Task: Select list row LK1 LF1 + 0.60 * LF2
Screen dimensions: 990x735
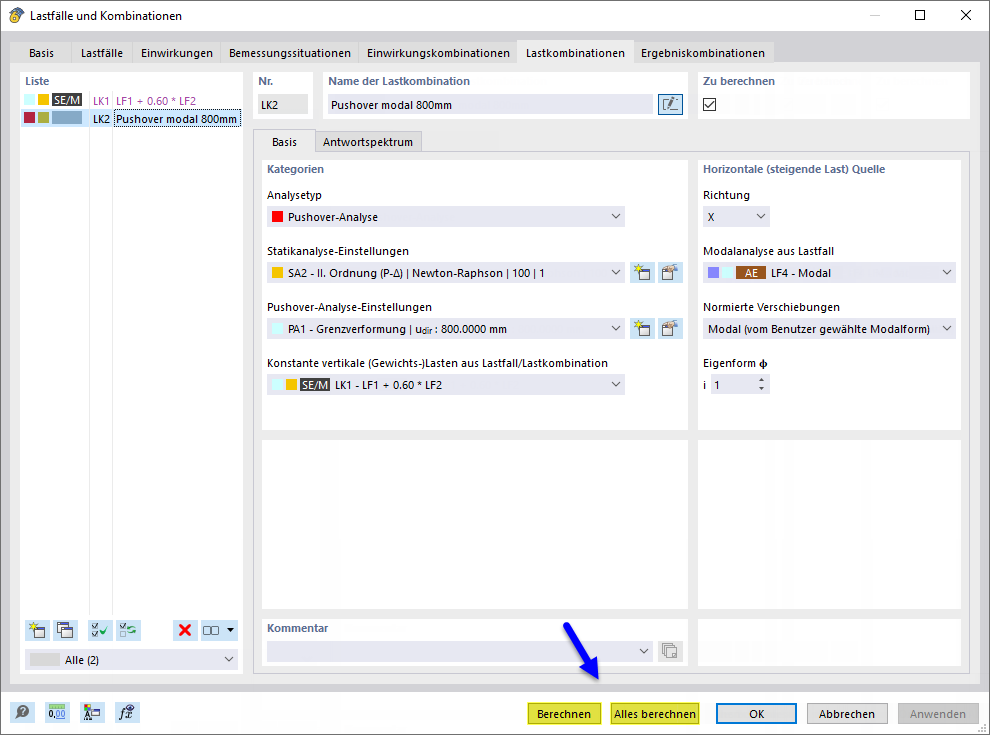Action: (x=131, y=100)
